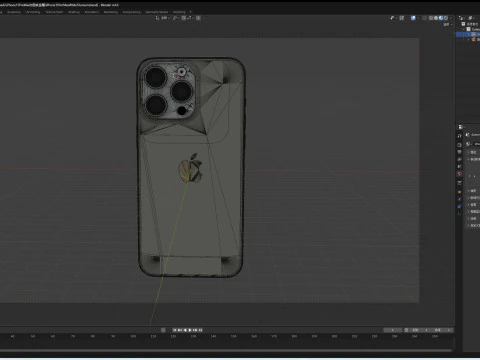Open the viewport Options dropdown below shading buttons
The image size is (480, 360).
(448, 24)
